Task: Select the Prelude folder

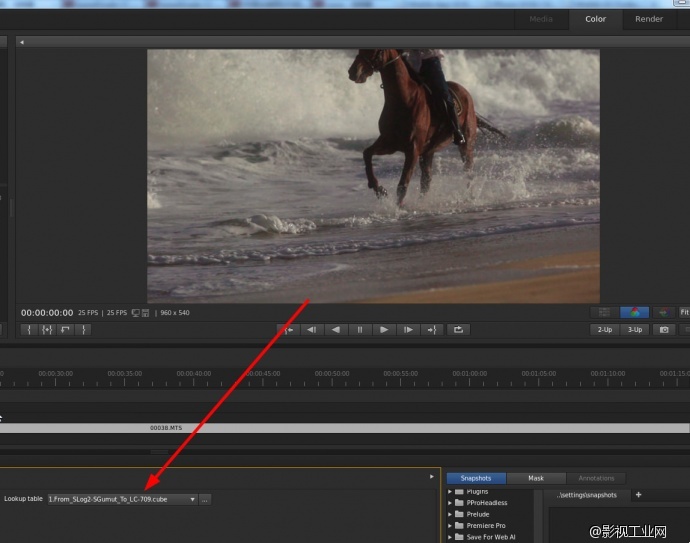Action: tap(478, 514)
